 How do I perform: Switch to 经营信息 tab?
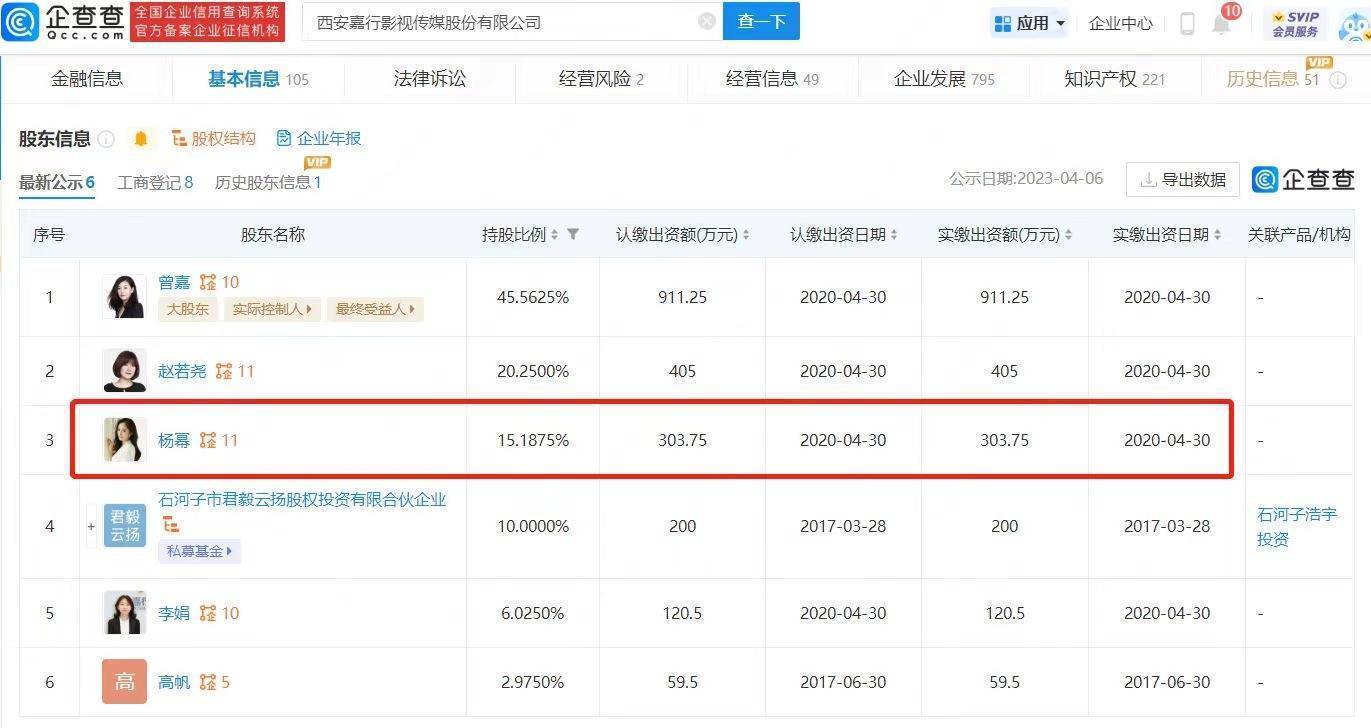coord(772,79)
